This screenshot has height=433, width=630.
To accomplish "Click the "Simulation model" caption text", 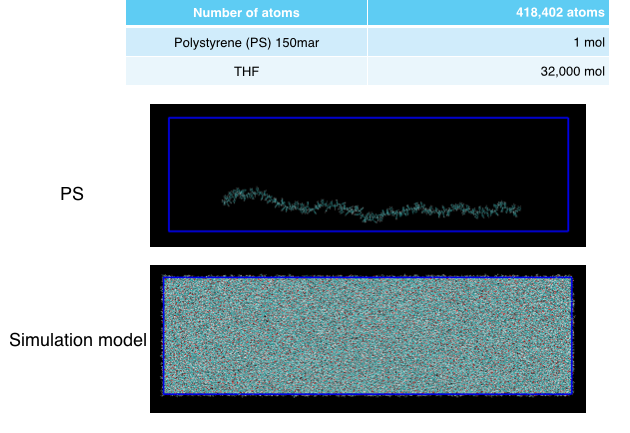I will [78, 340].
